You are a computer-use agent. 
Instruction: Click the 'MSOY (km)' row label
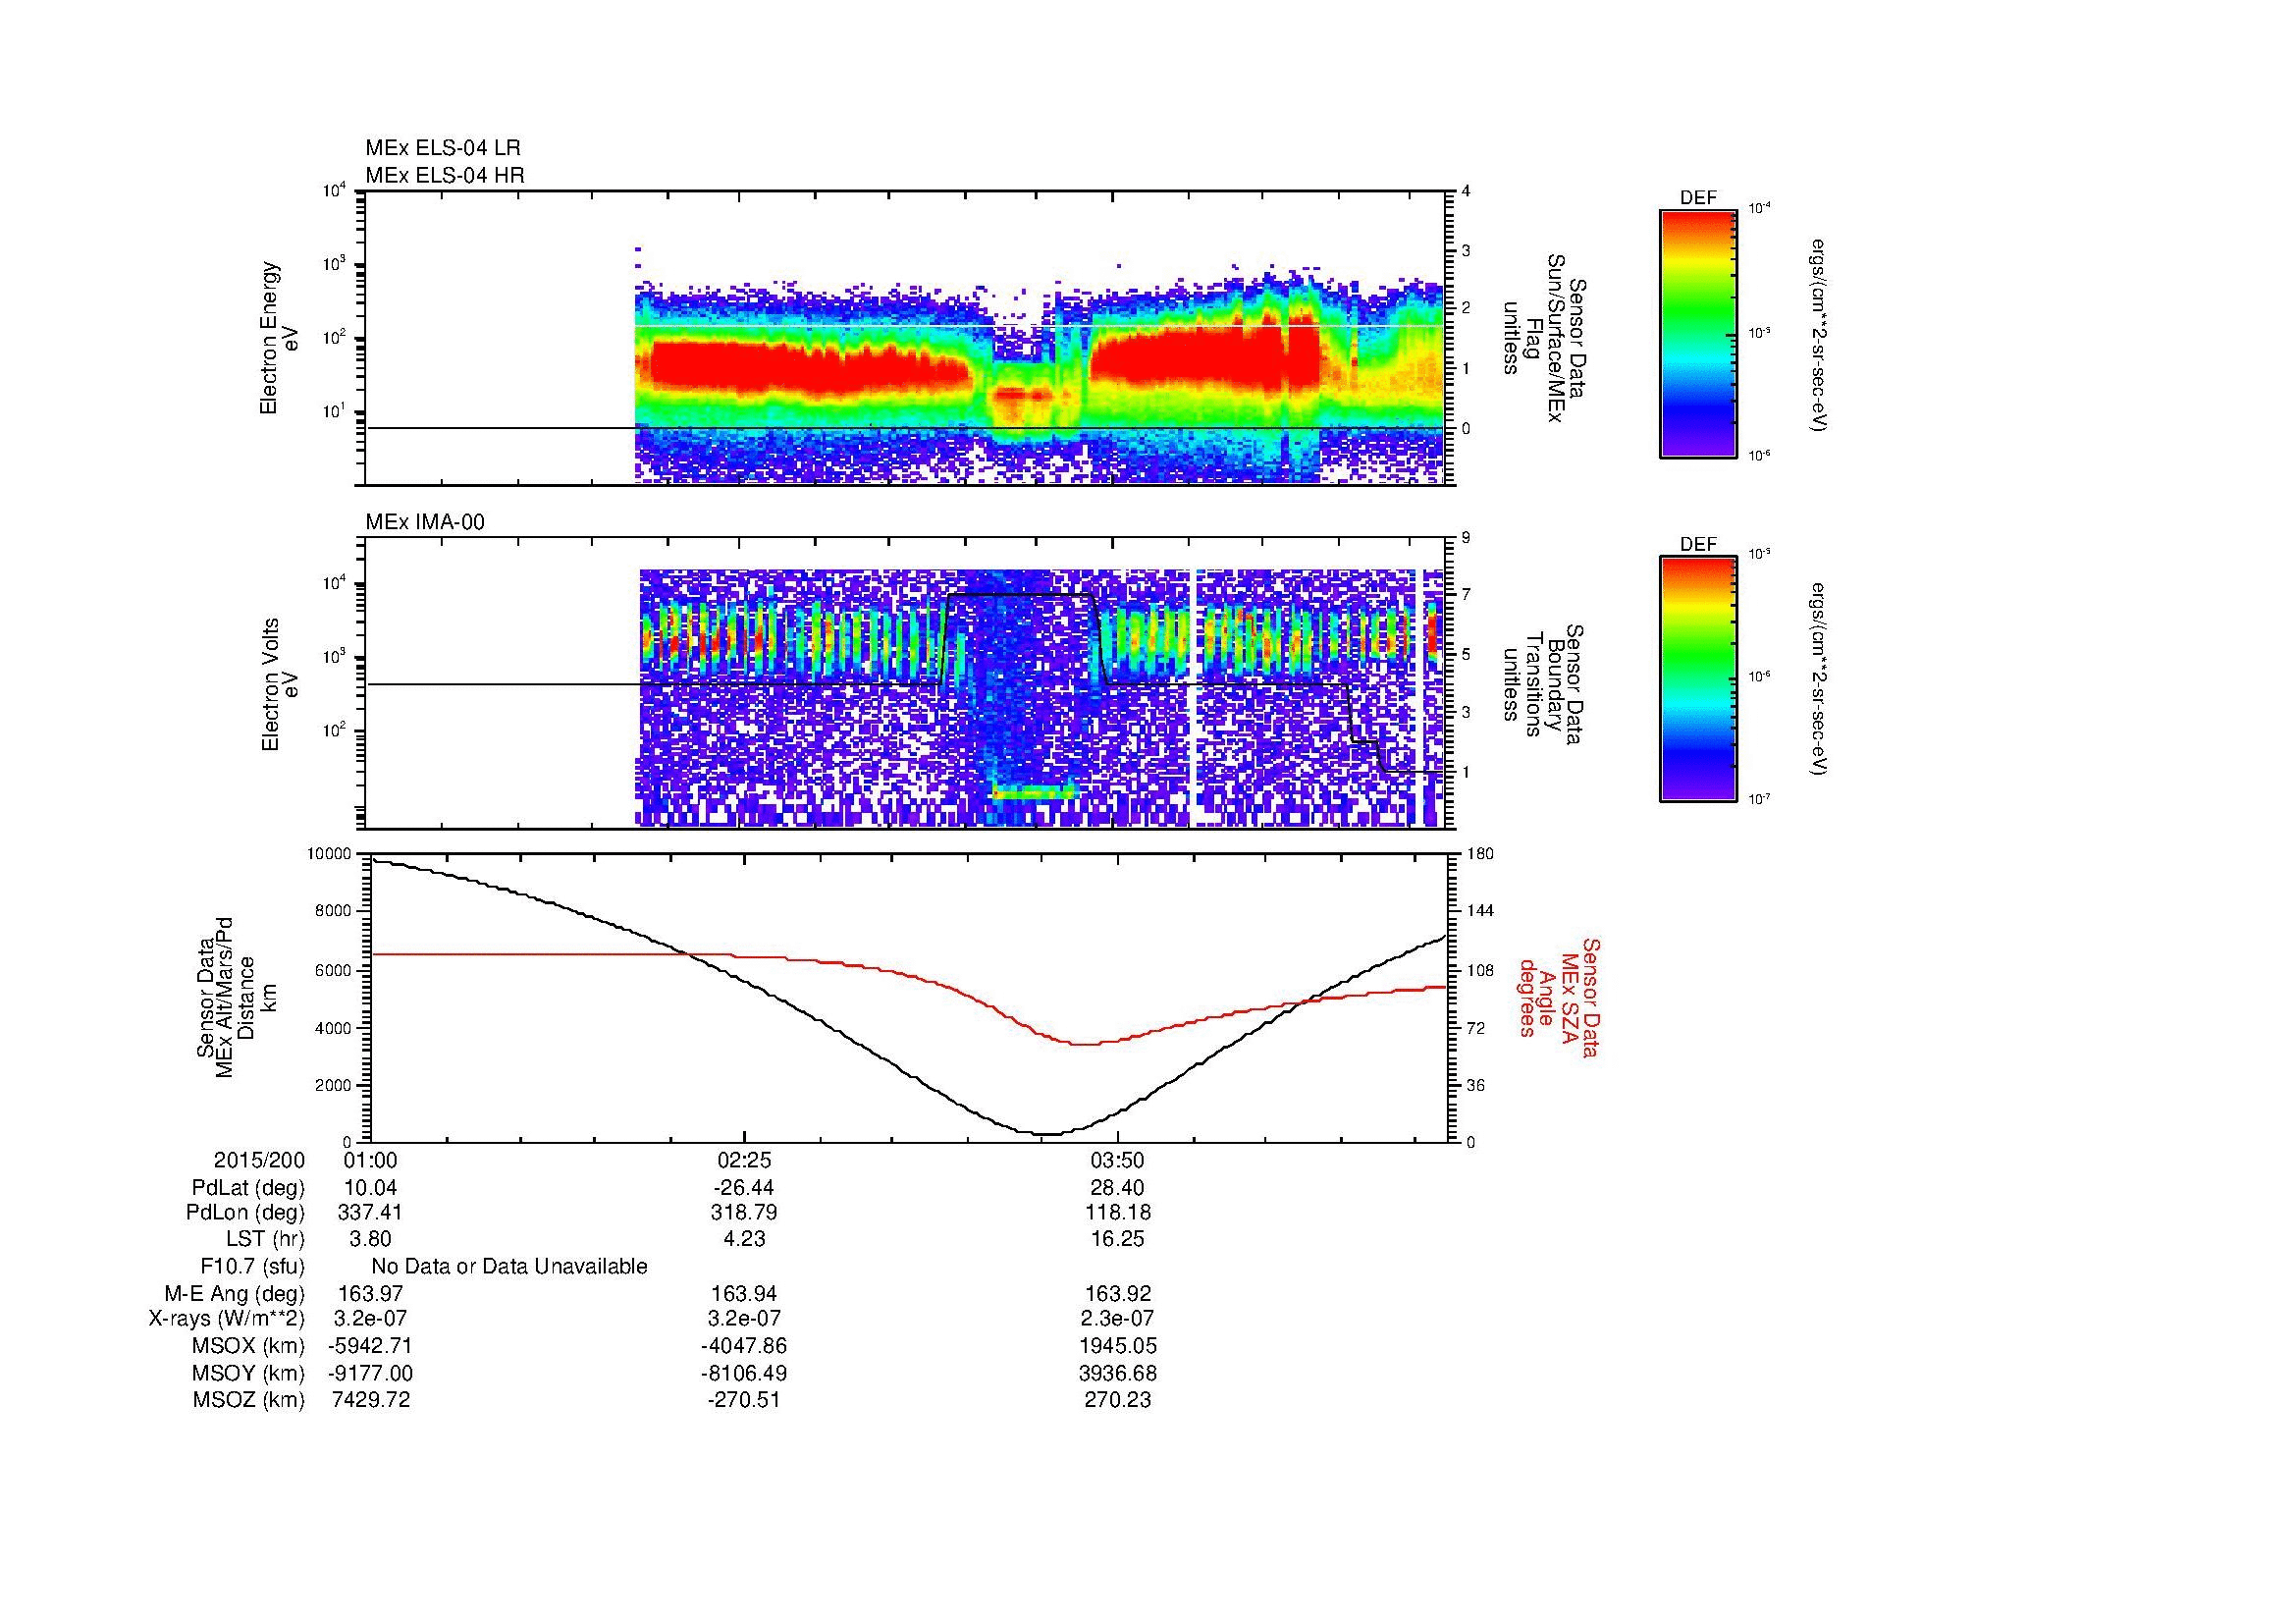point(249,1373)
